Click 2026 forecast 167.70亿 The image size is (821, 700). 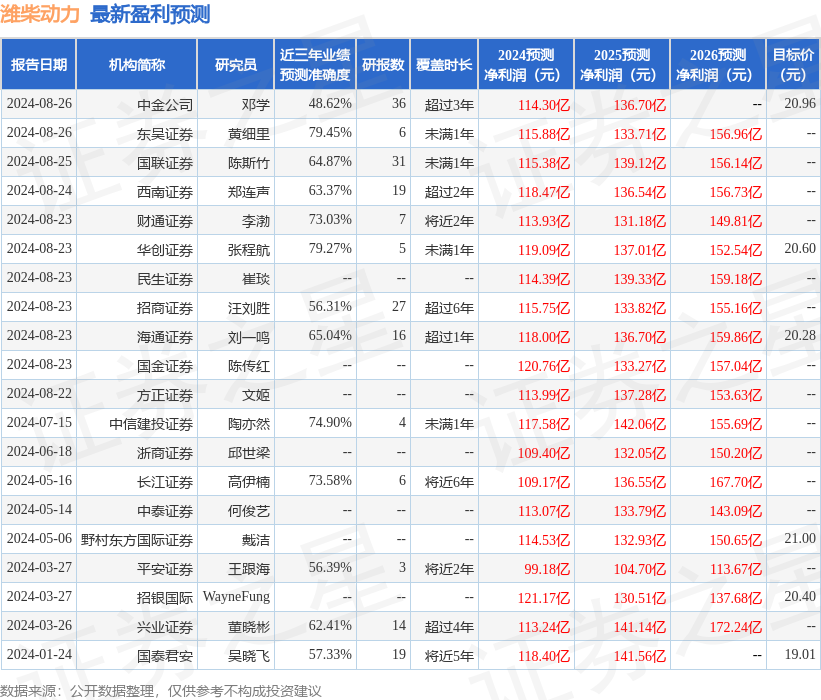(736, 482)
